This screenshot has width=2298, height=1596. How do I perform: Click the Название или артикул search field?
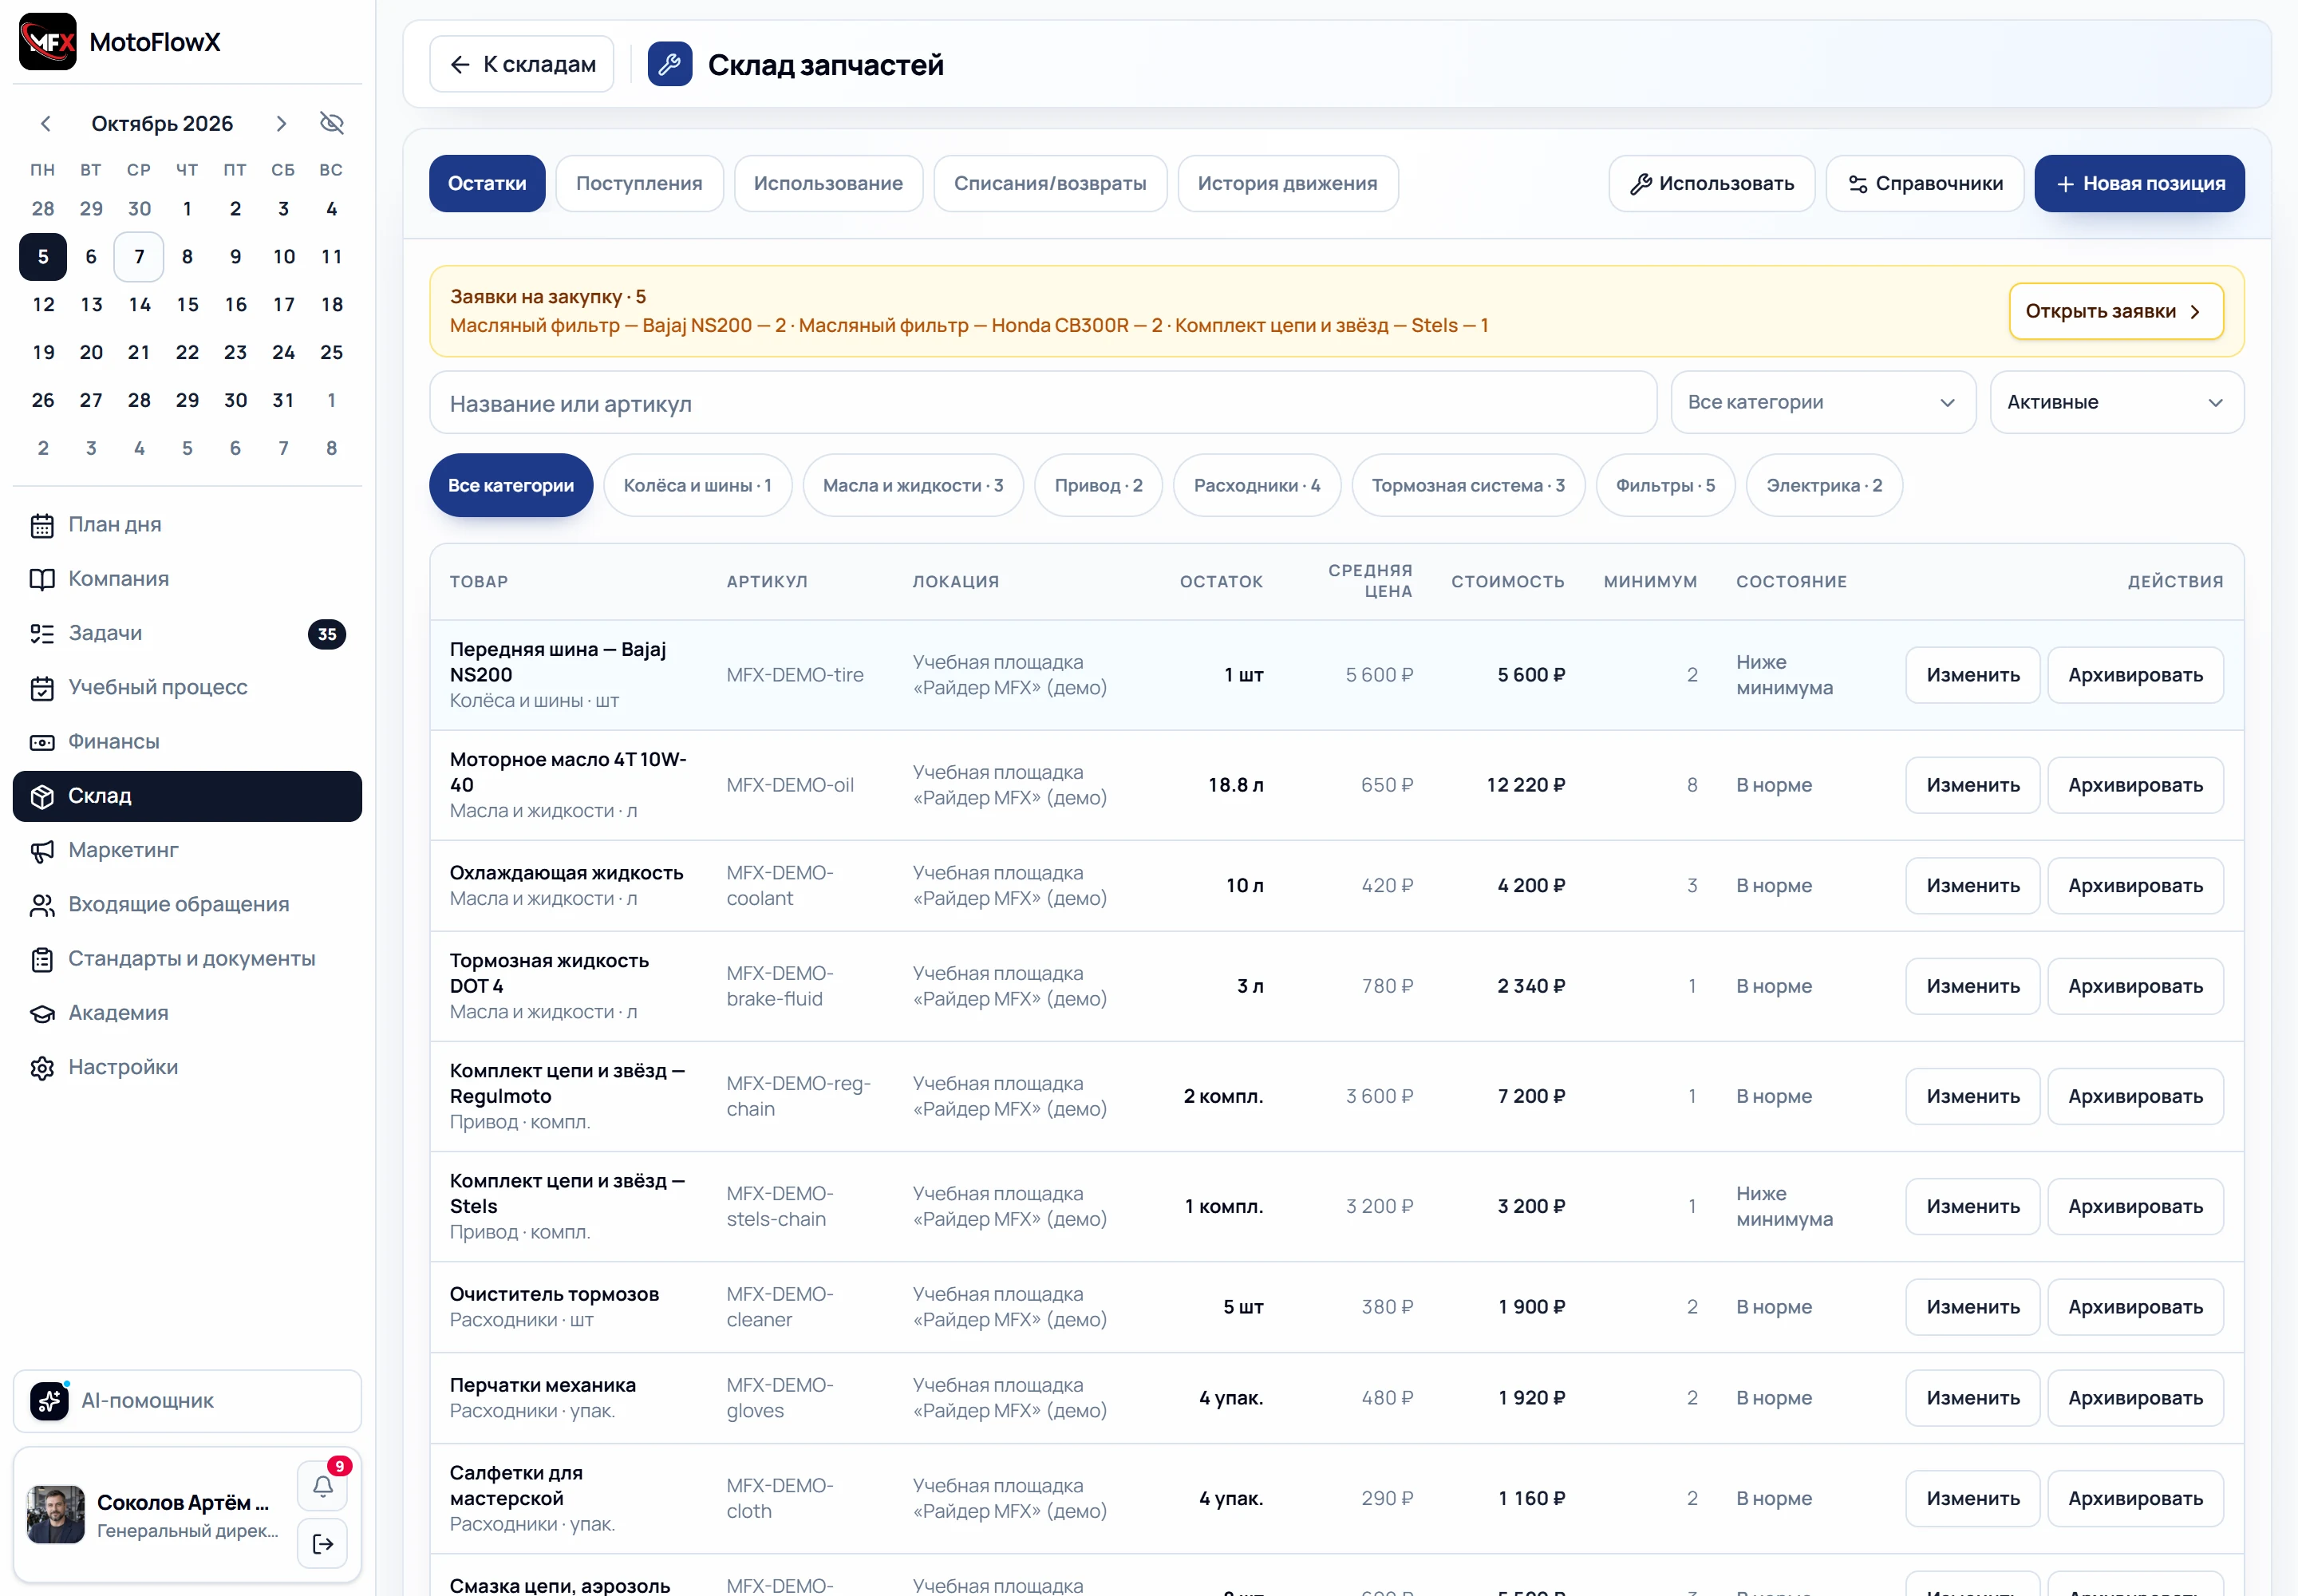pyautogui.click(x=1043, y=403)
